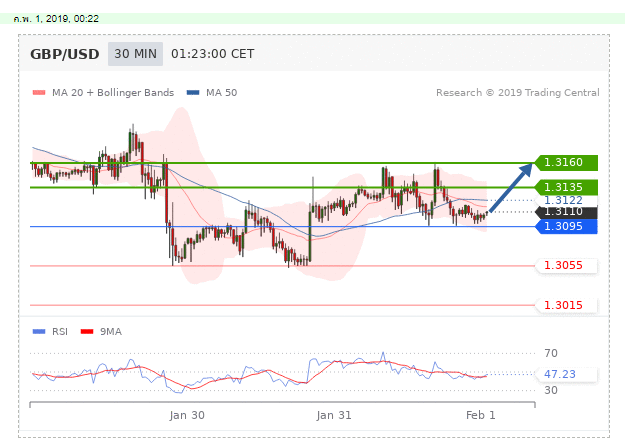Click the Jan 30 date axis label

(x=187, y=415)
